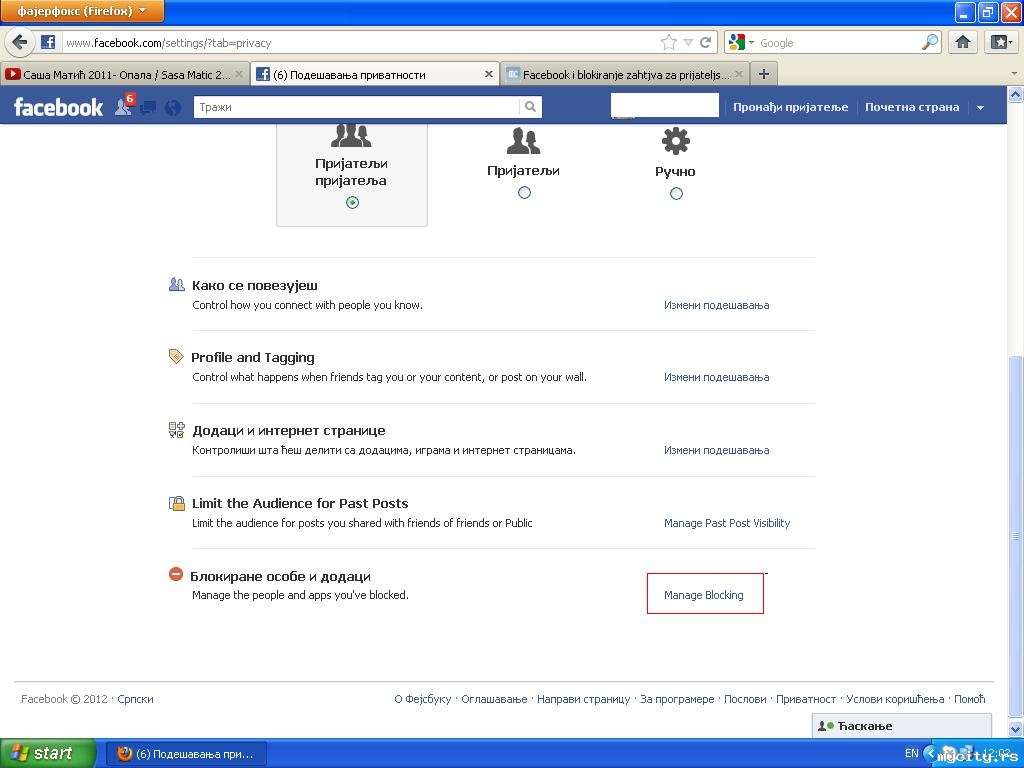Image resolution: width=1024 pixels, height=768 pixels.
Task: Open the bookmarks menu icon
Action: click(1002, 42)
